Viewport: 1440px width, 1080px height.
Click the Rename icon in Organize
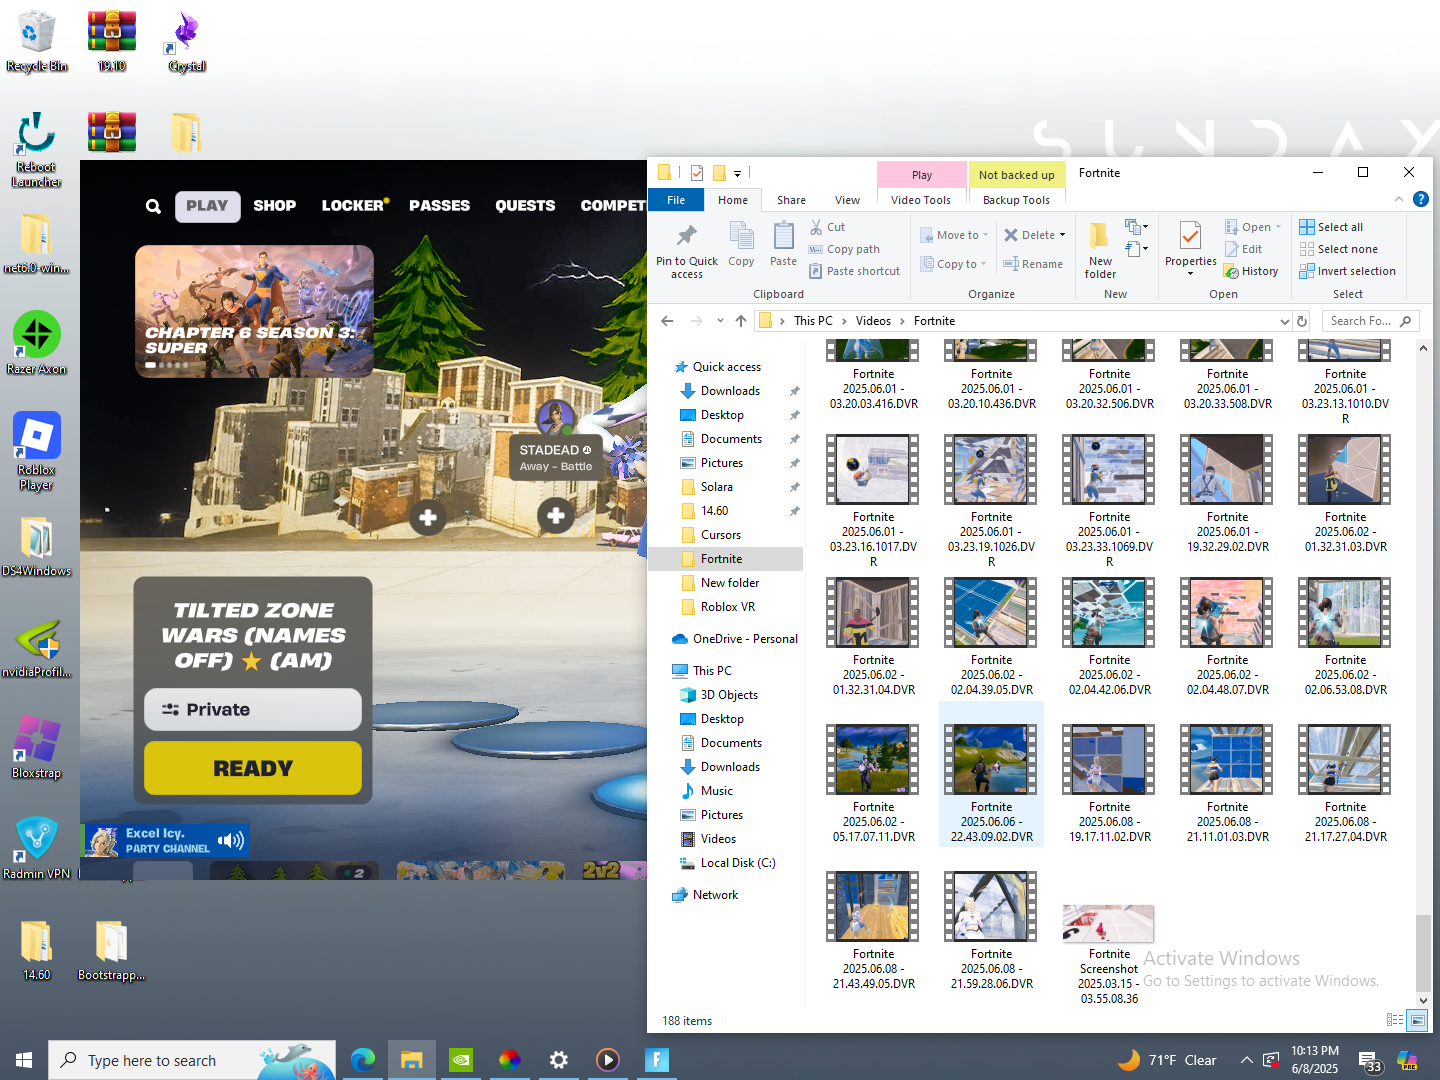[x=1033, y=264]
